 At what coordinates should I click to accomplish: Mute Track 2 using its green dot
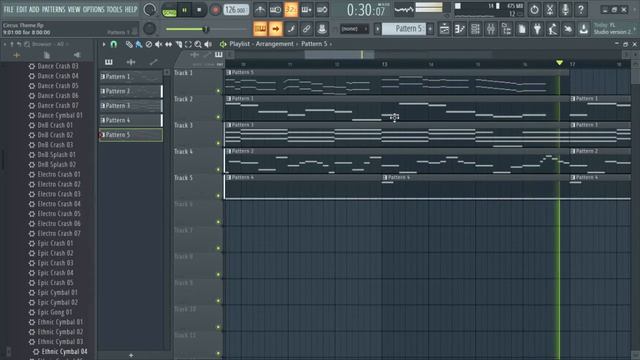[218, 117]
